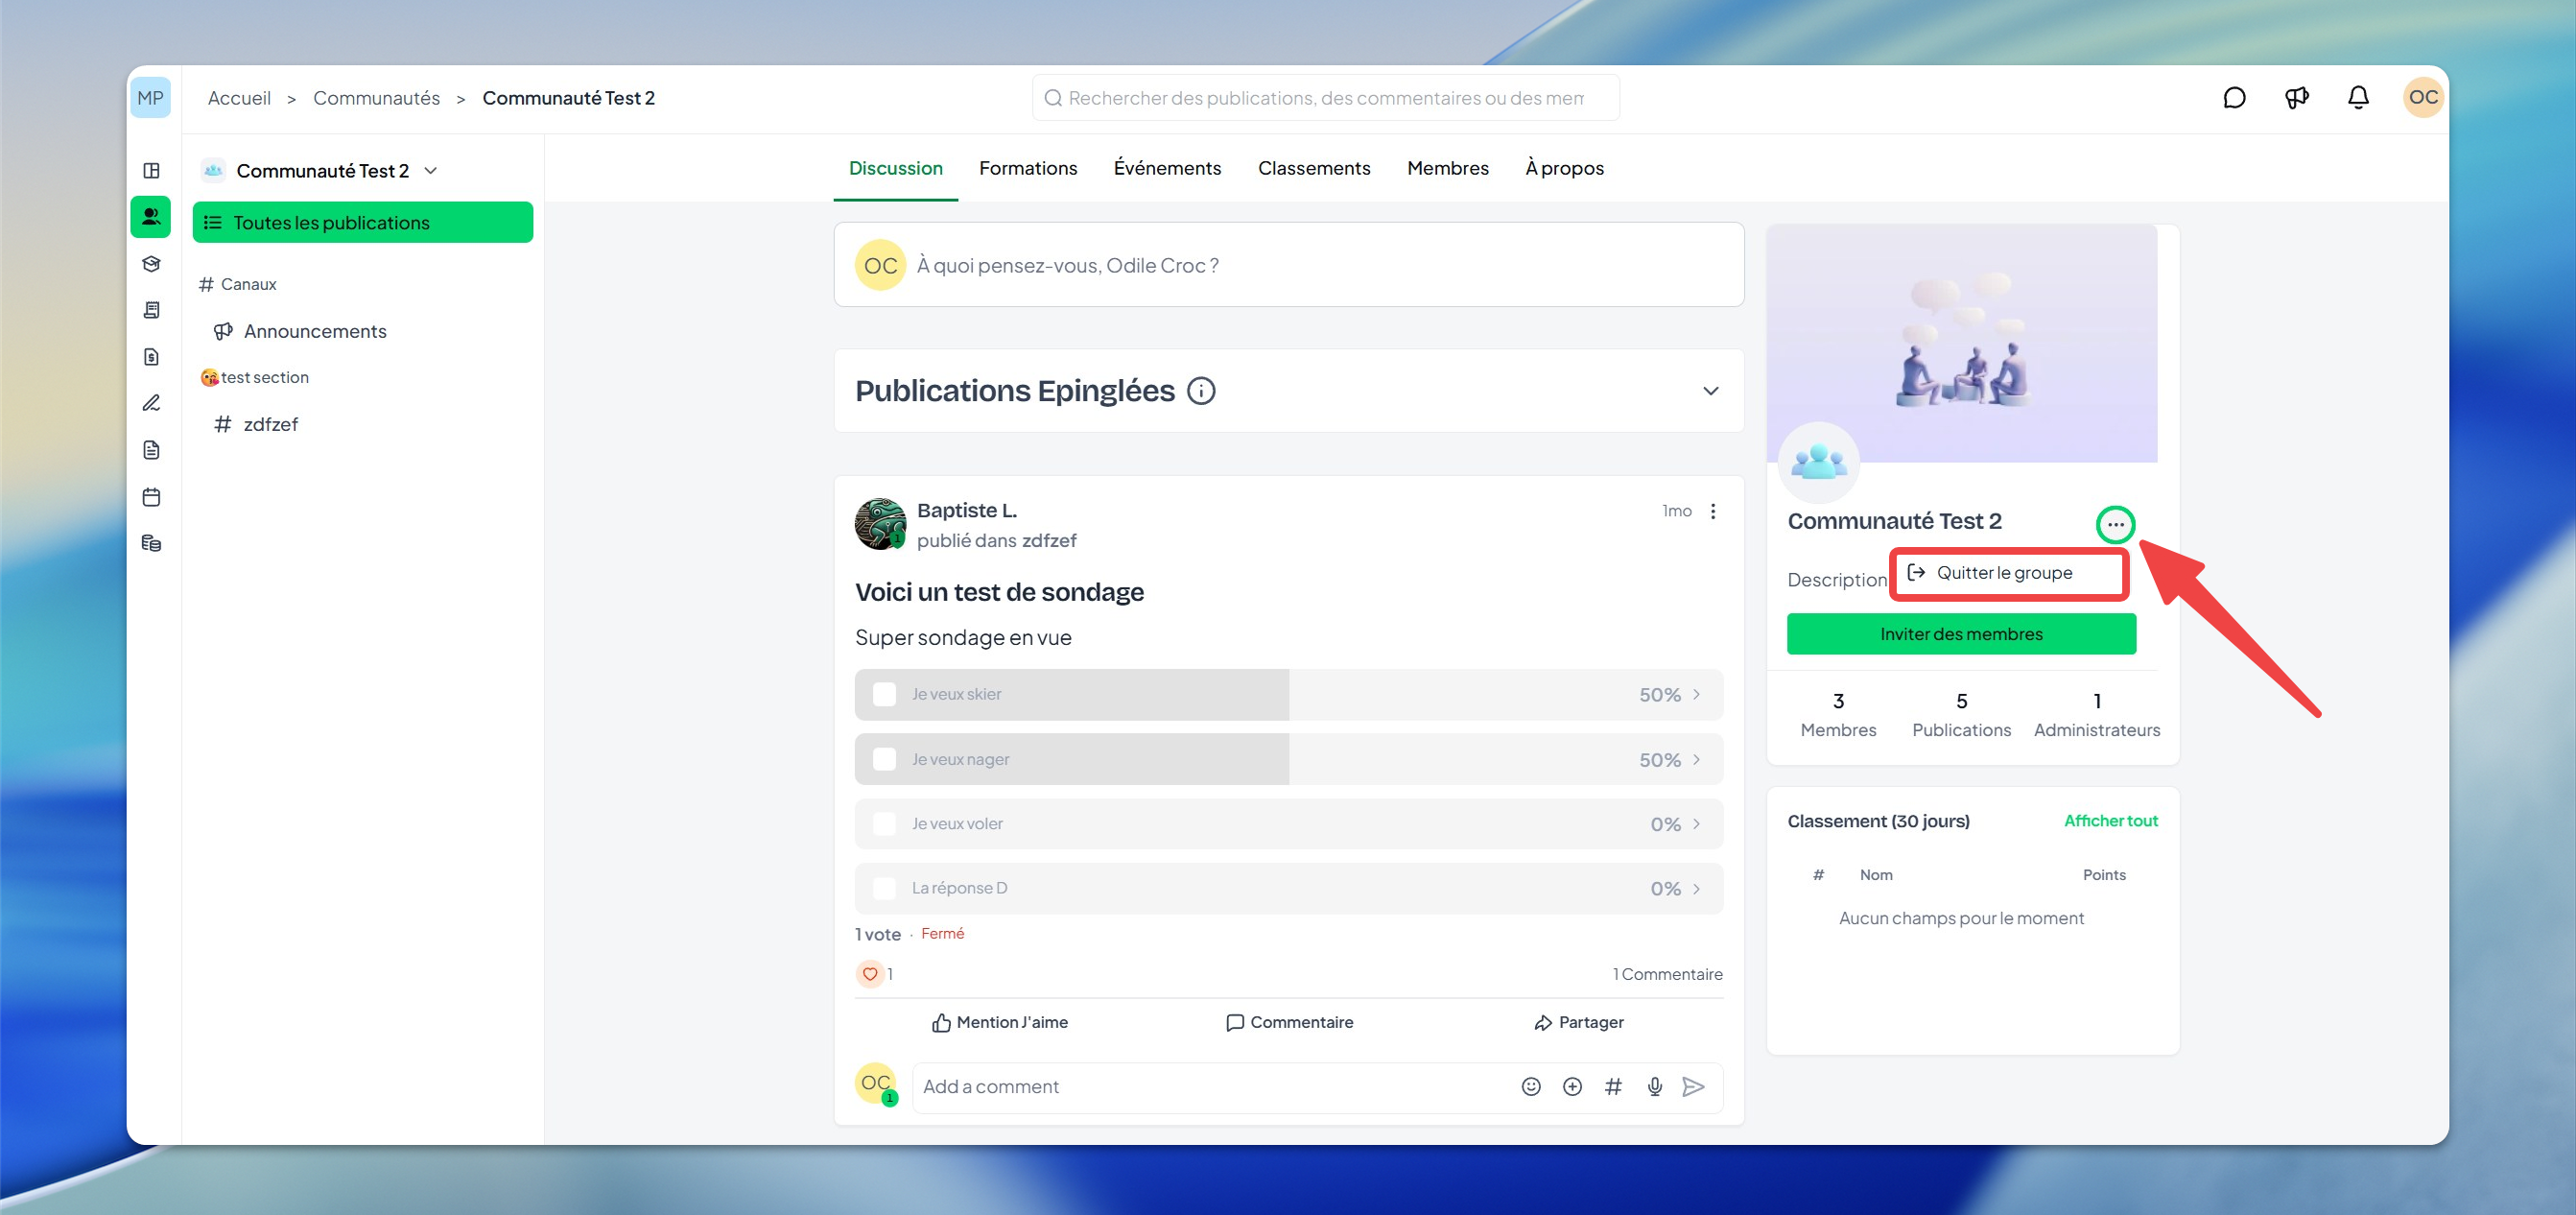Click the plus attachment icon in comment box
The width and height of the screenshot is (2576, 1215).
pyautogui.click(x=1572, y=1087)
